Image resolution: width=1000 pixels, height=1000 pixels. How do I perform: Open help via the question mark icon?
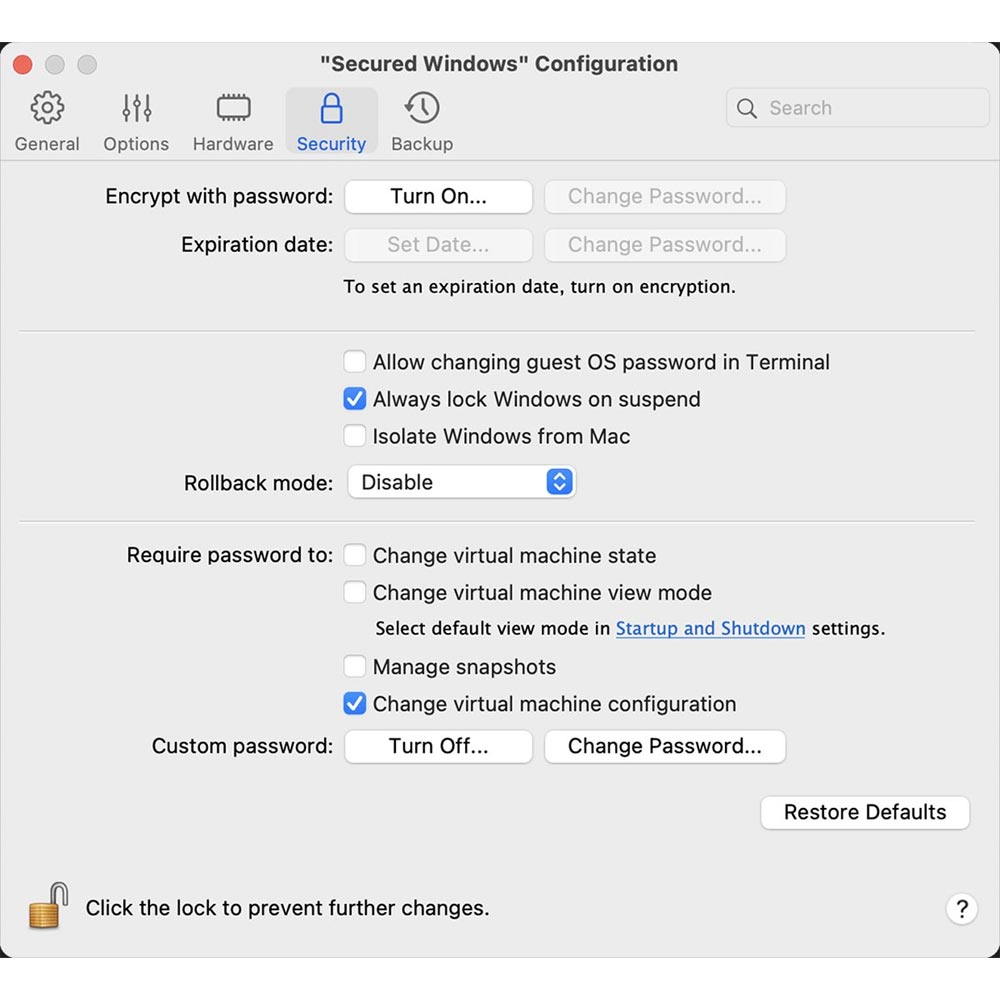[962, 910]
